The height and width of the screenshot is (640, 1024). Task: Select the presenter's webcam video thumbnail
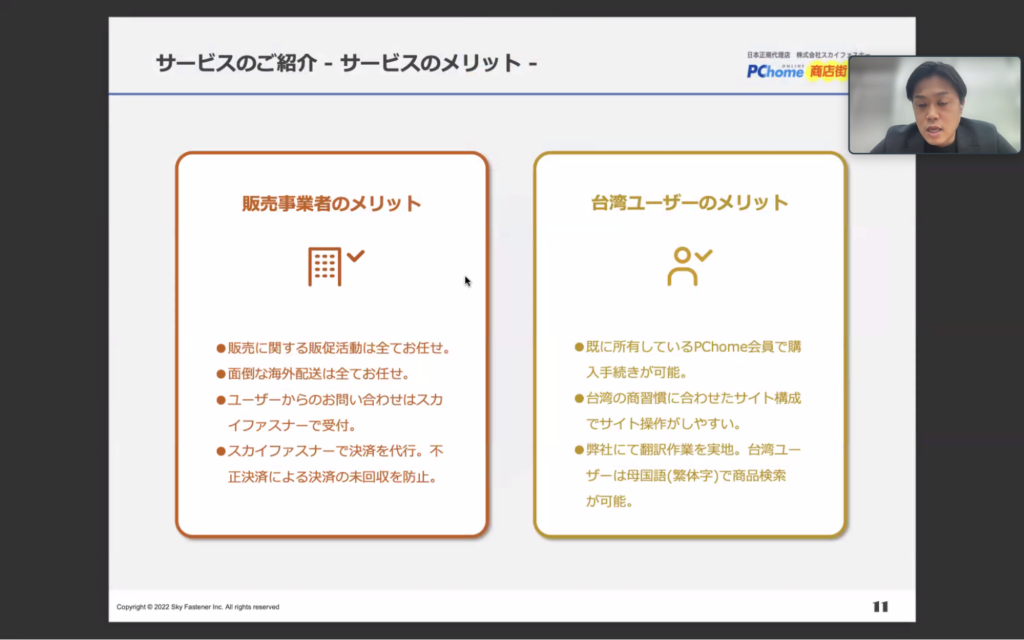(934, 104)
